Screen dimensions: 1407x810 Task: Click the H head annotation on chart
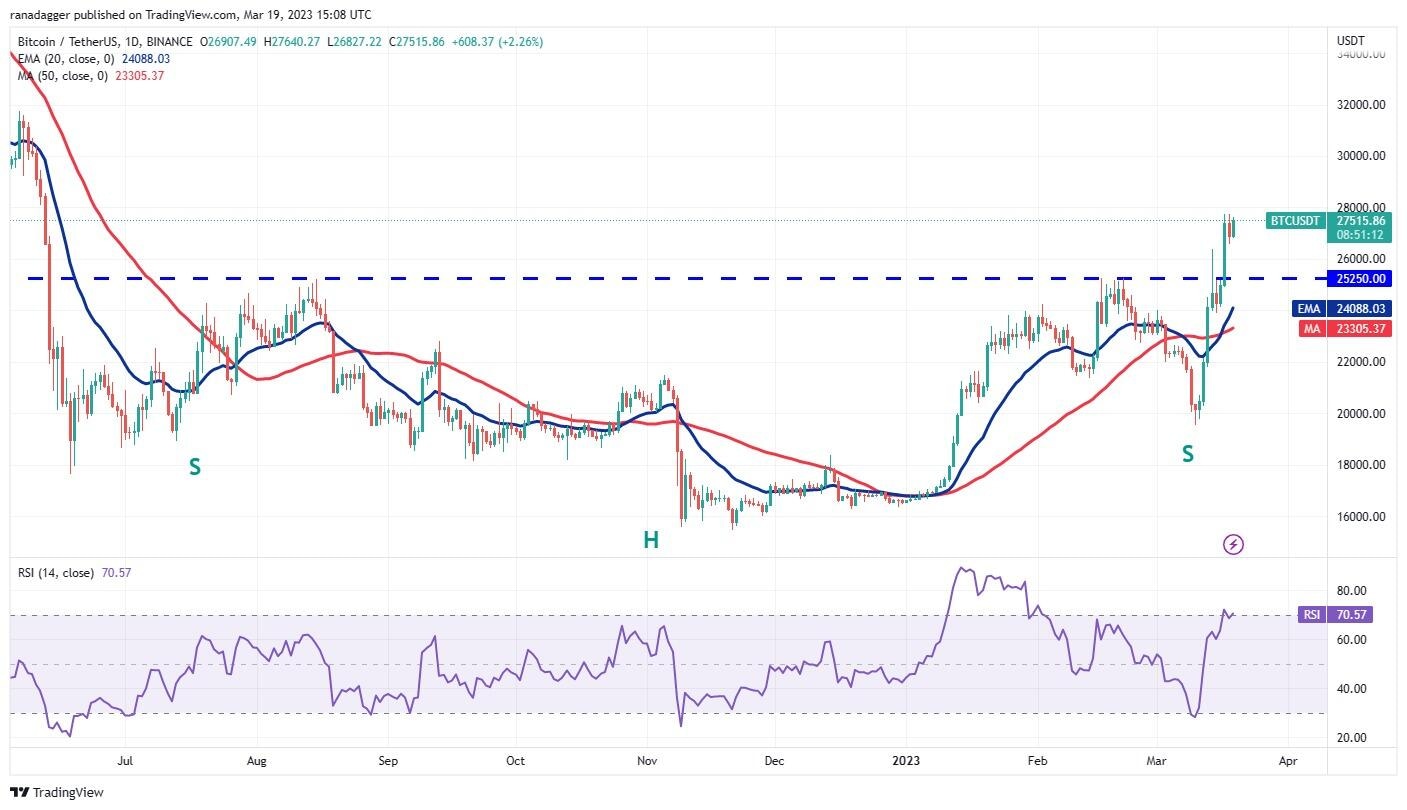(x=651, y=541)
